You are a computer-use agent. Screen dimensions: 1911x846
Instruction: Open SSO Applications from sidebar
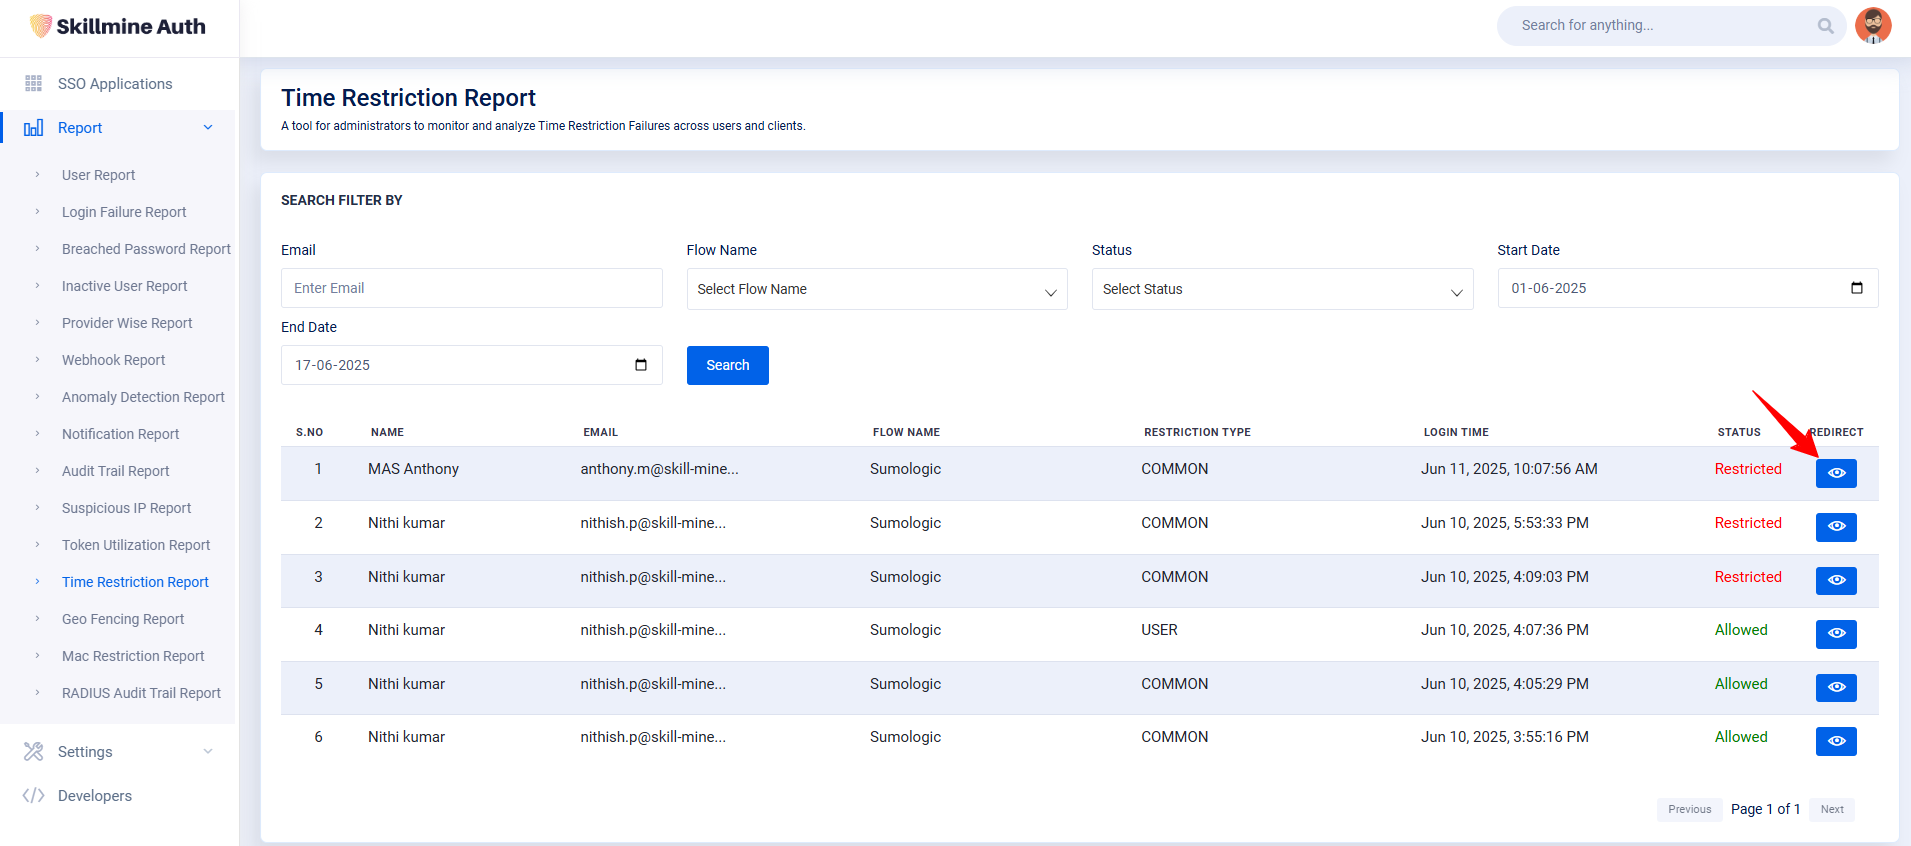coord(115,84)
